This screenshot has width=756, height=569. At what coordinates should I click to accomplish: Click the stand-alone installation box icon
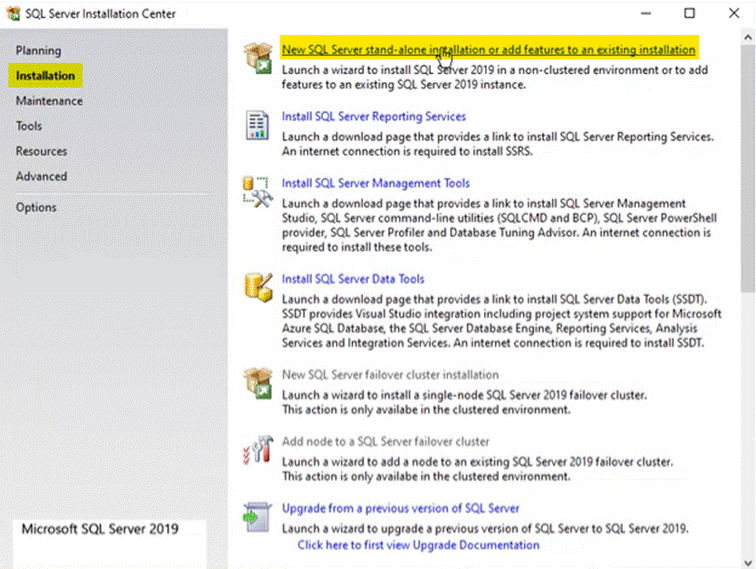tap(258, 58)
